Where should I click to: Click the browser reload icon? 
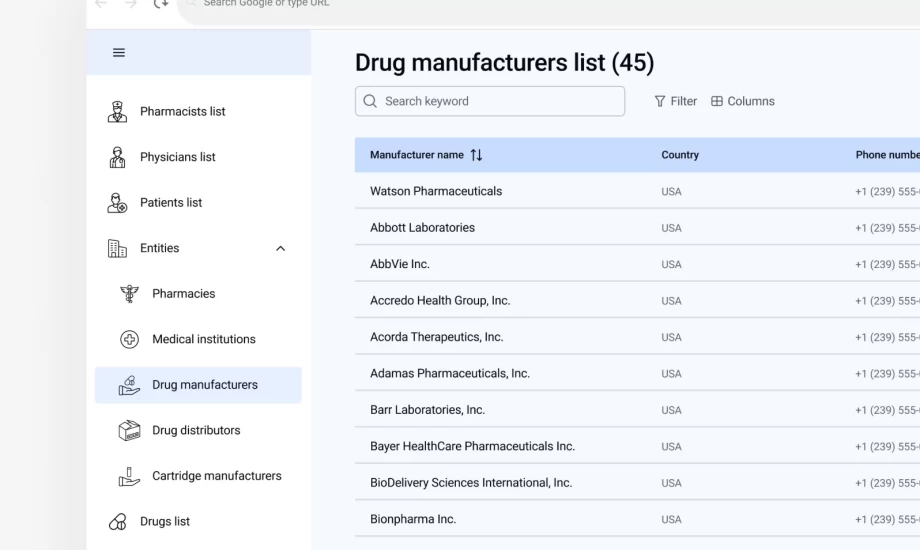pos(161,4)
